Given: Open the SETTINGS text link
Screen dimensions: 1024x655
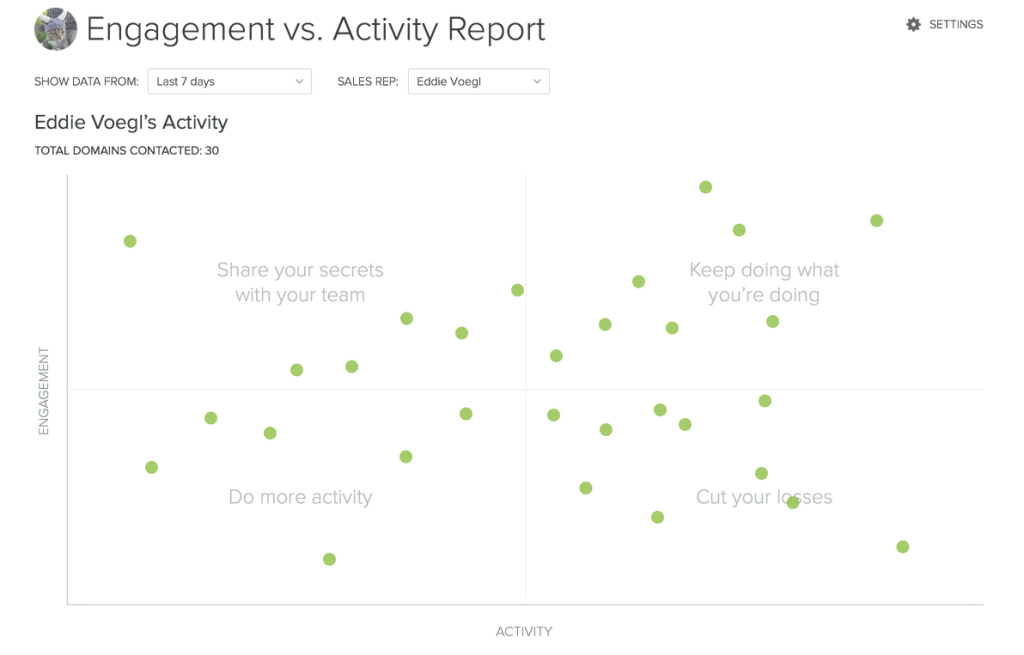Looking at the screenshot, I should coord(956,25).
